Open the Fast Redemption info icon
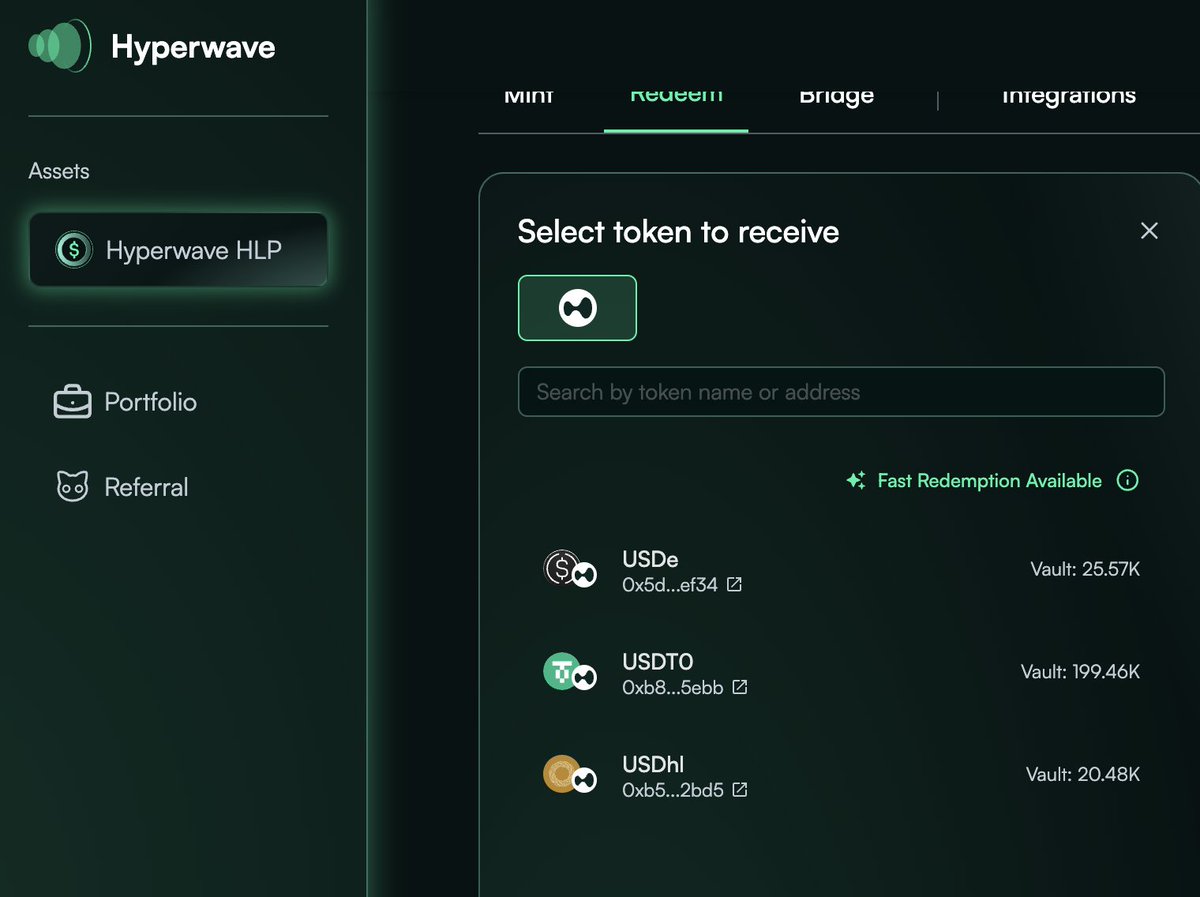 [1127, 481]
